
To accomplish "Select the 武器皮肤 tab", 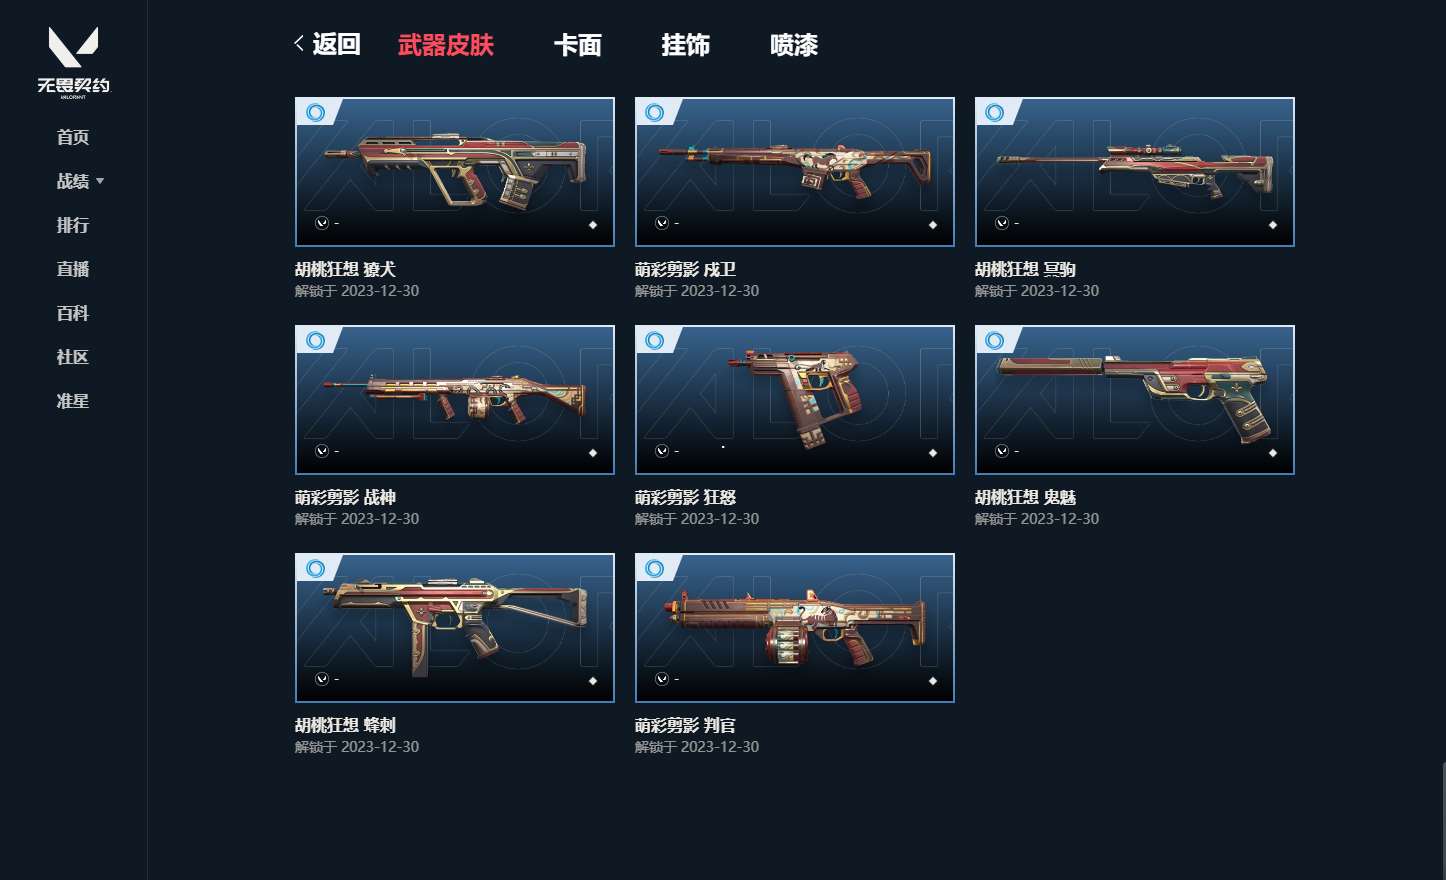I will click(x=446, y=45).
